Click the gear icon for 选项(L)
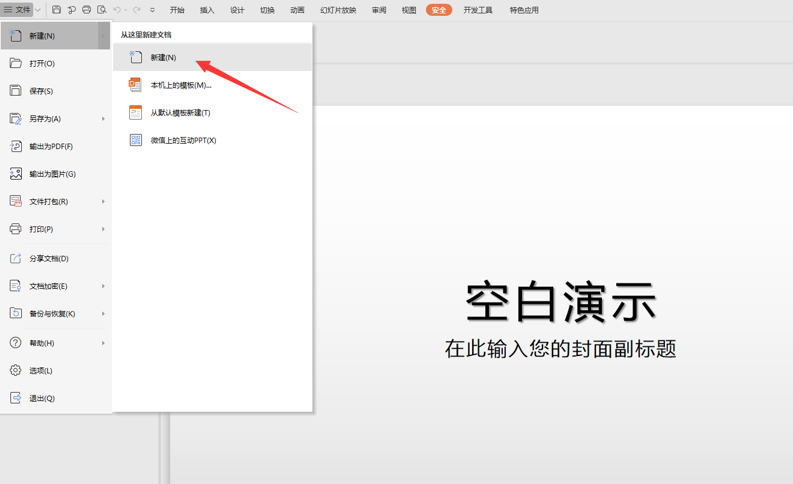 16,370
